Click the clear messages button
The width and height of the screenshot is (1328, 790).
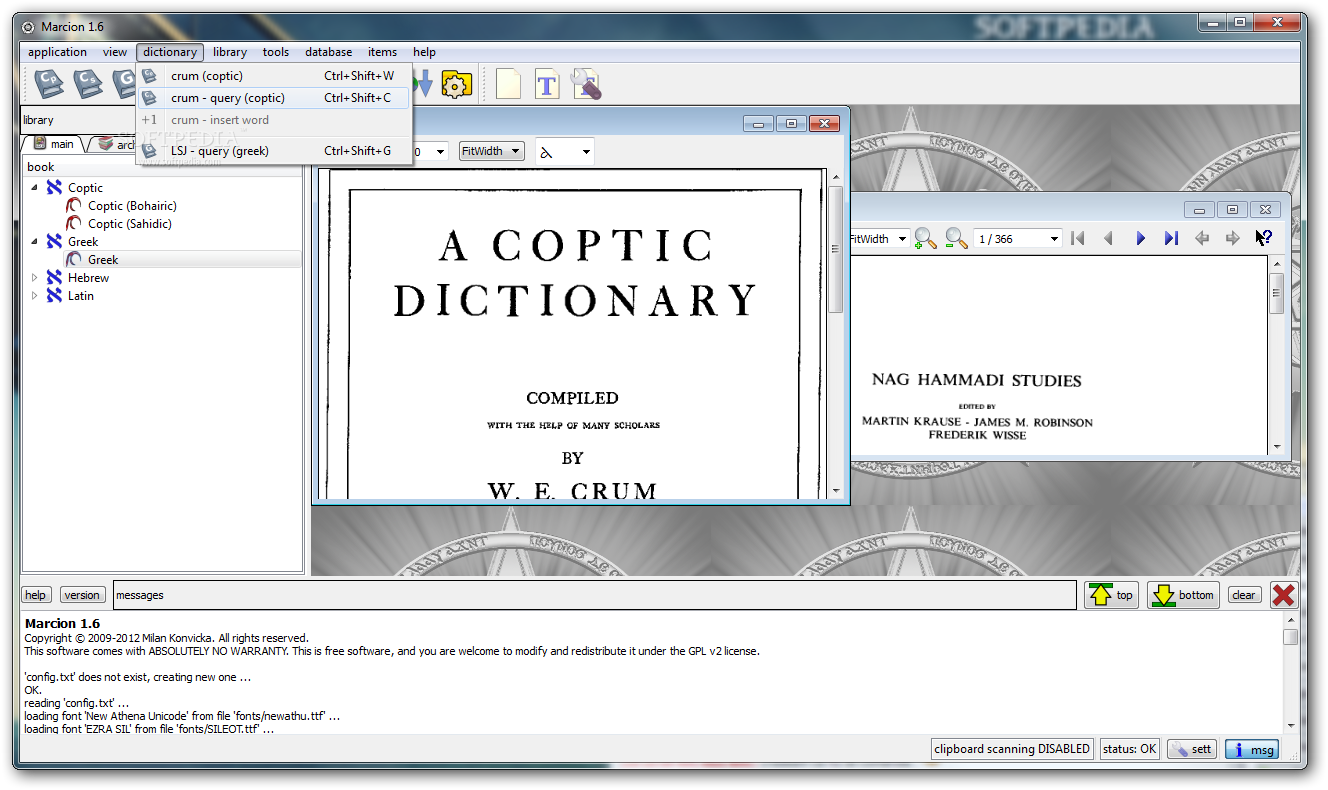(1244, 595)
